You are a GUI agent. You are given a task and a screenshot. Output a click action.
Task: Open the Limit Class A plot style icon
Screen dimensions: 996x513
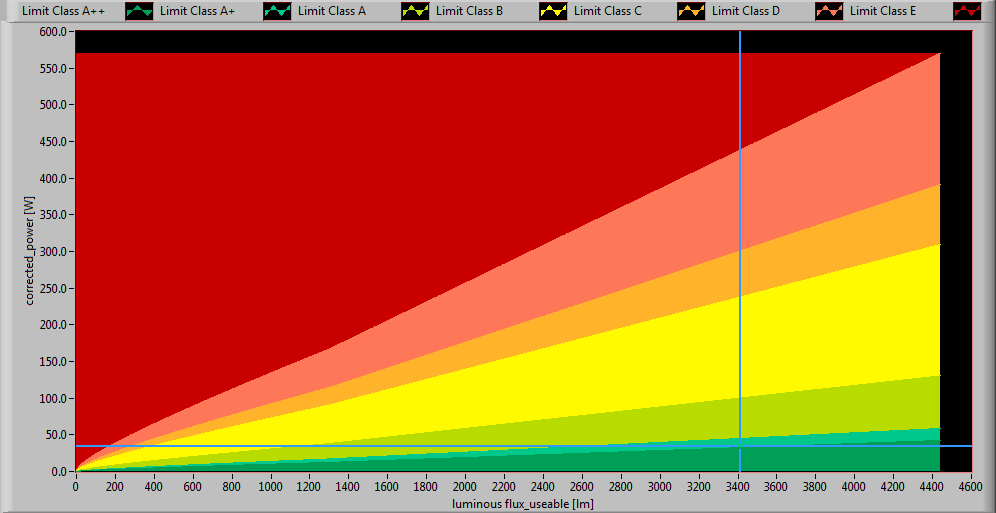point(416,11)
